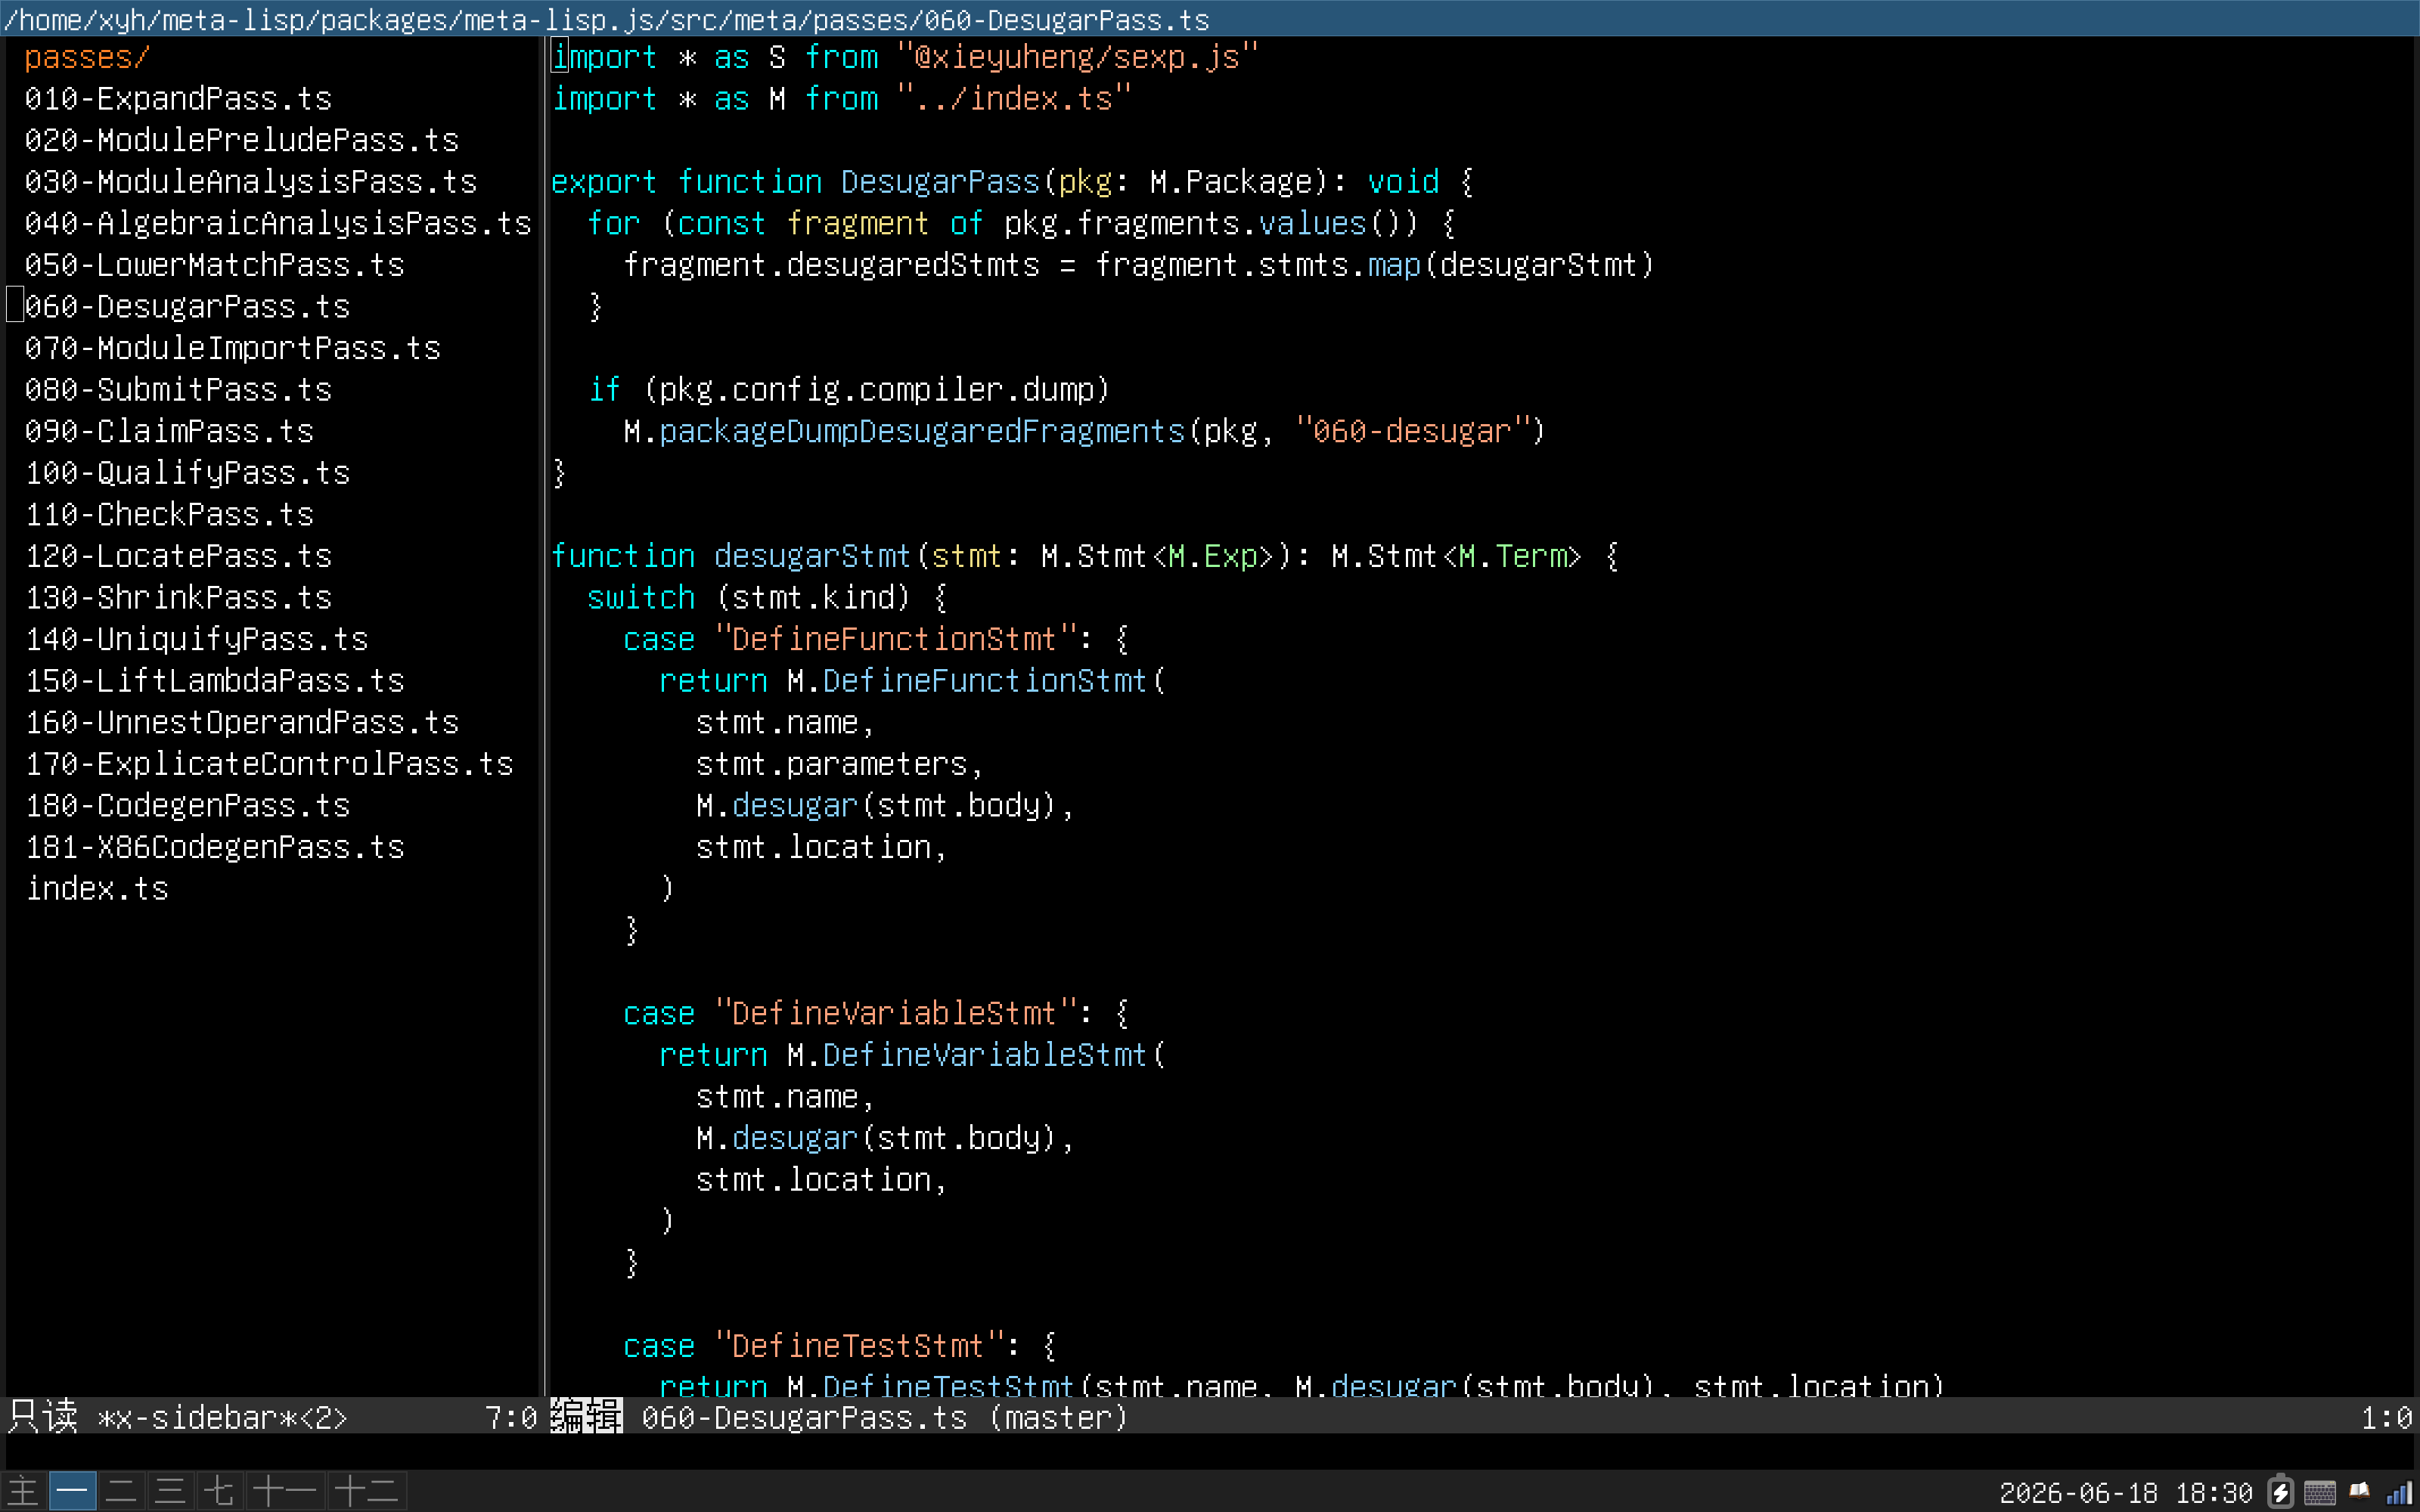Image resolution: width=2420 pixels, height=1512 pixels.
Task: Click the "DefineVariableStmt" case string
Action: [895, 1013]
